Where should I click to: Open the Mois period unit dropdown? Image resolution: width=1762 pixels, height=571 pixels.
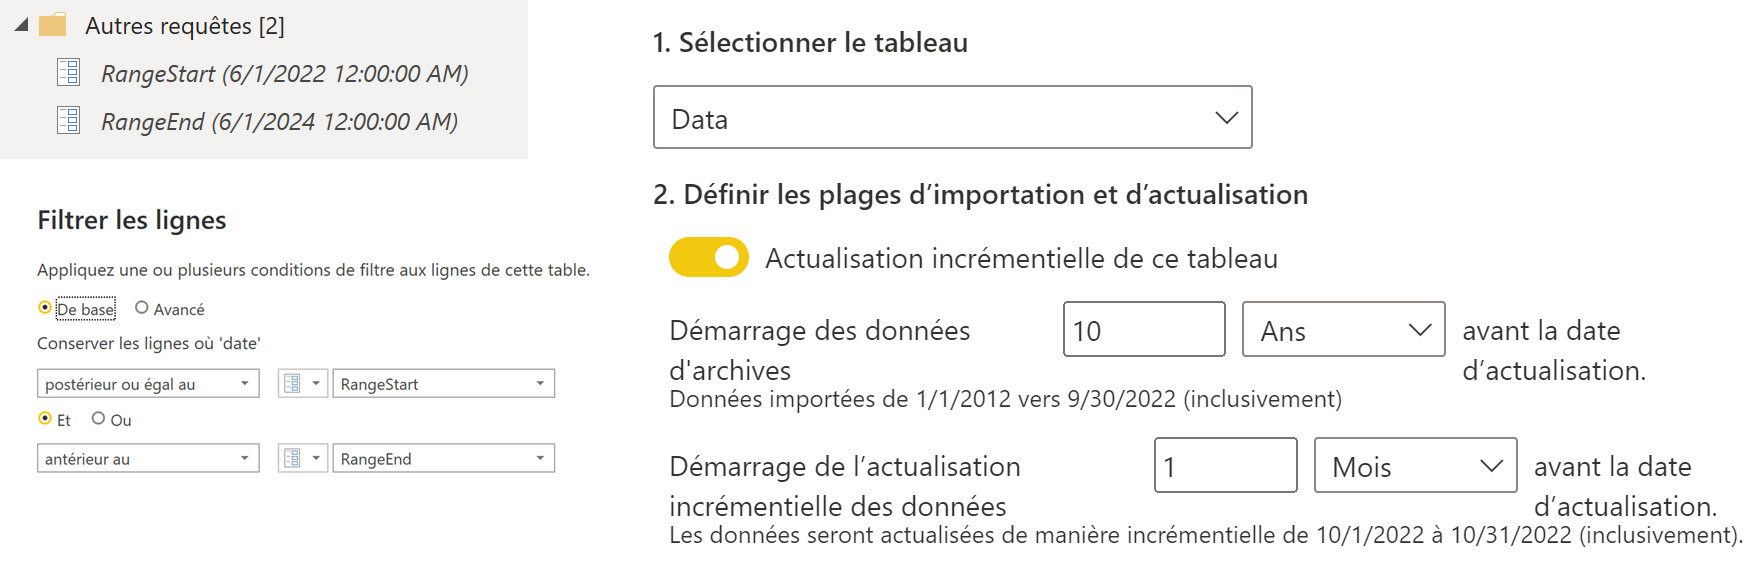pos(1415,466)
